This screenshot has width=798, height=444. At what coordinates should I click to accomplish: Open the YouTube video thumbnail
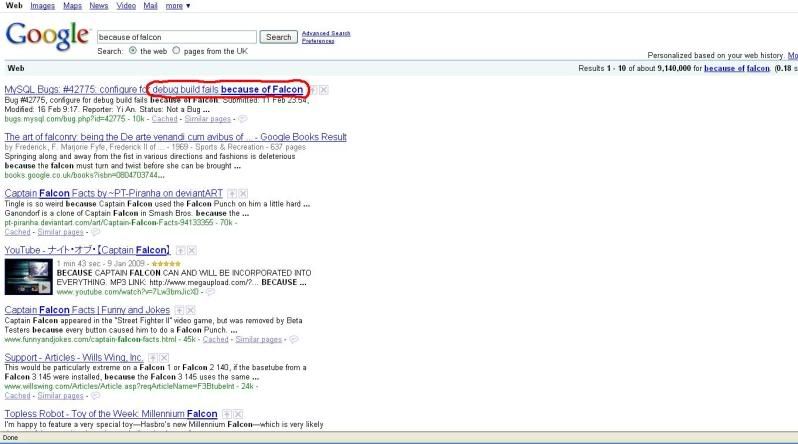(x=28, y=277)
